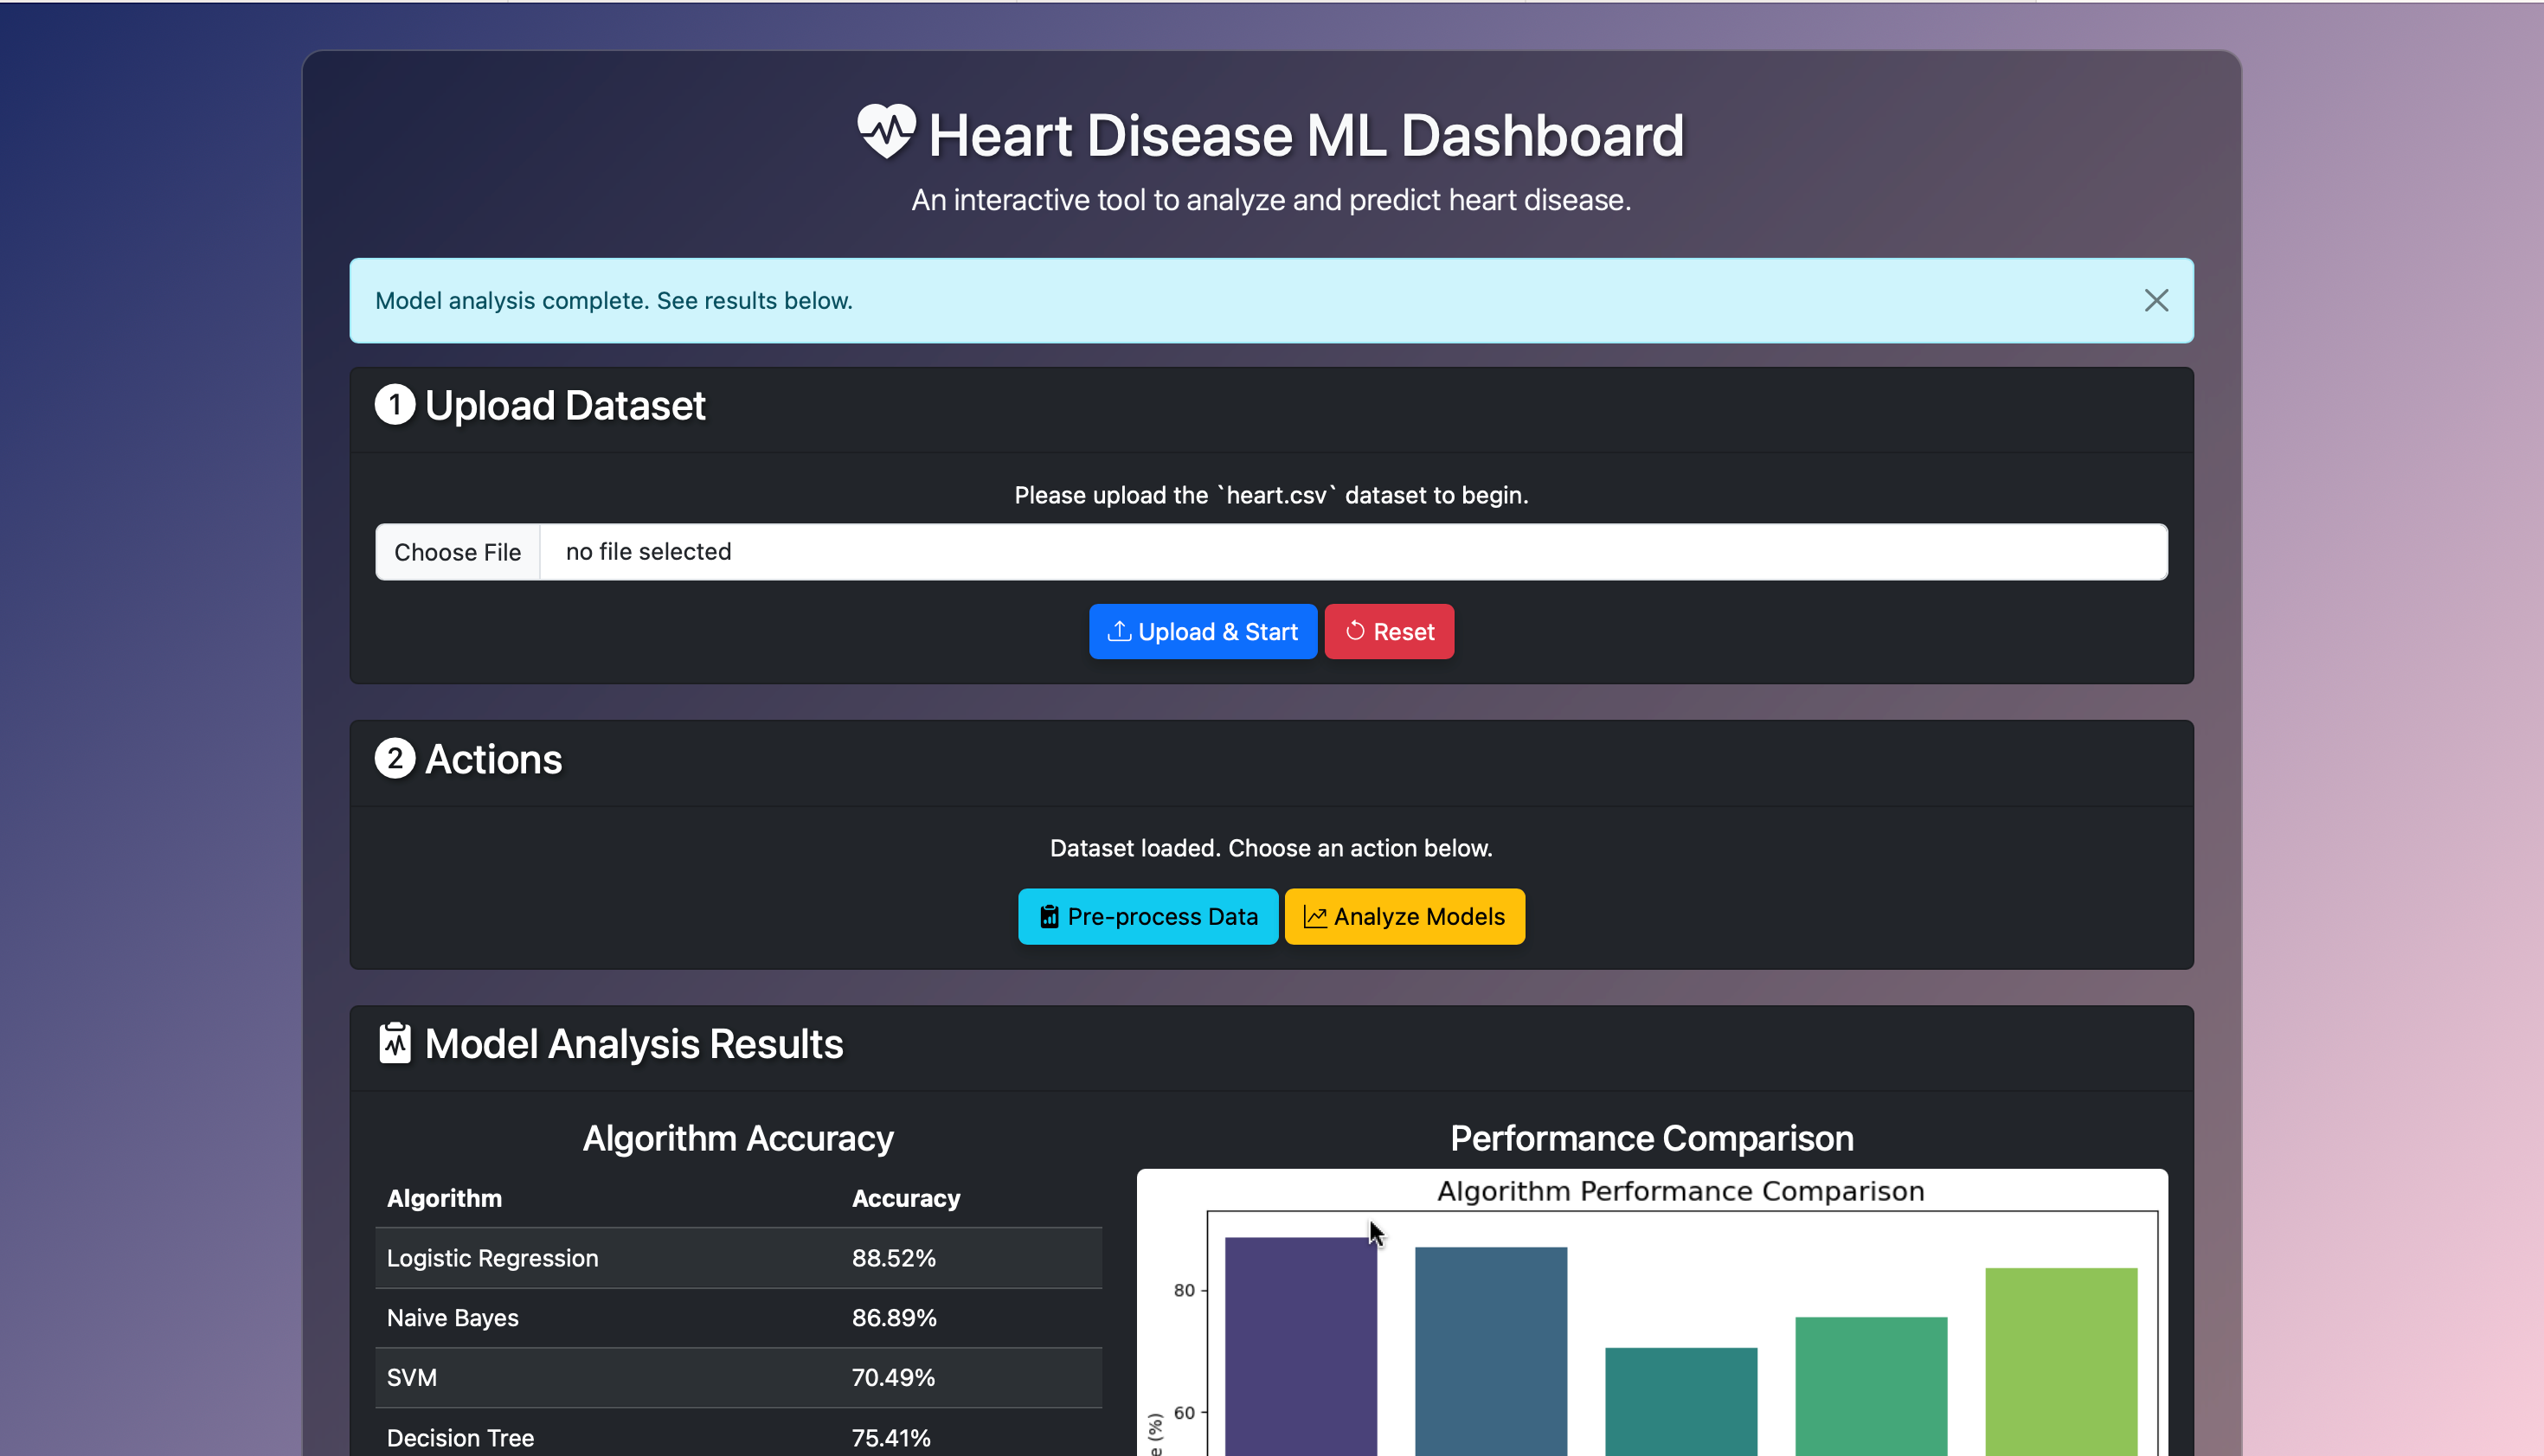This screenshot has width=2544, height=1456.
Task: Select the SVM table cell
Action: [x=607, y=1378]
